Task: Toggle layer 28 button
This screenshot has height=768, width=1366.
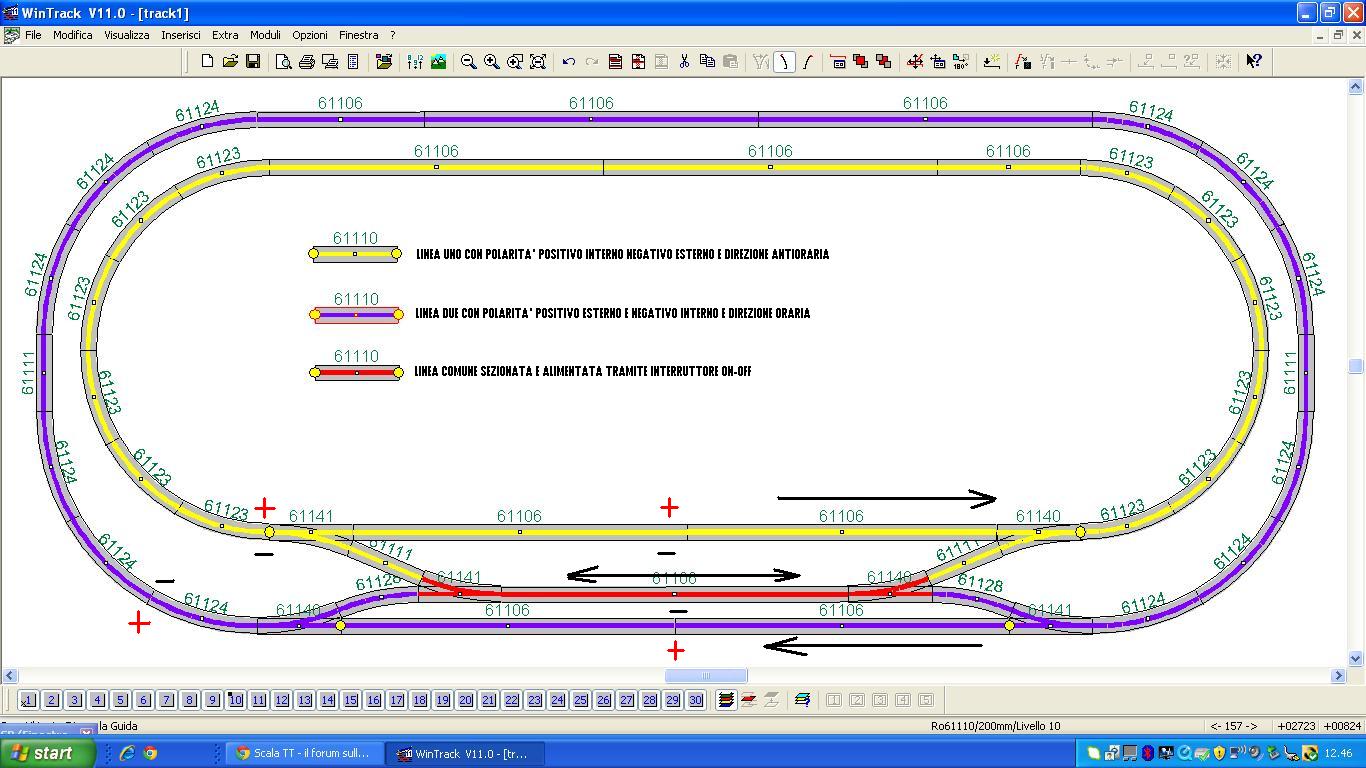Action: 649,700
